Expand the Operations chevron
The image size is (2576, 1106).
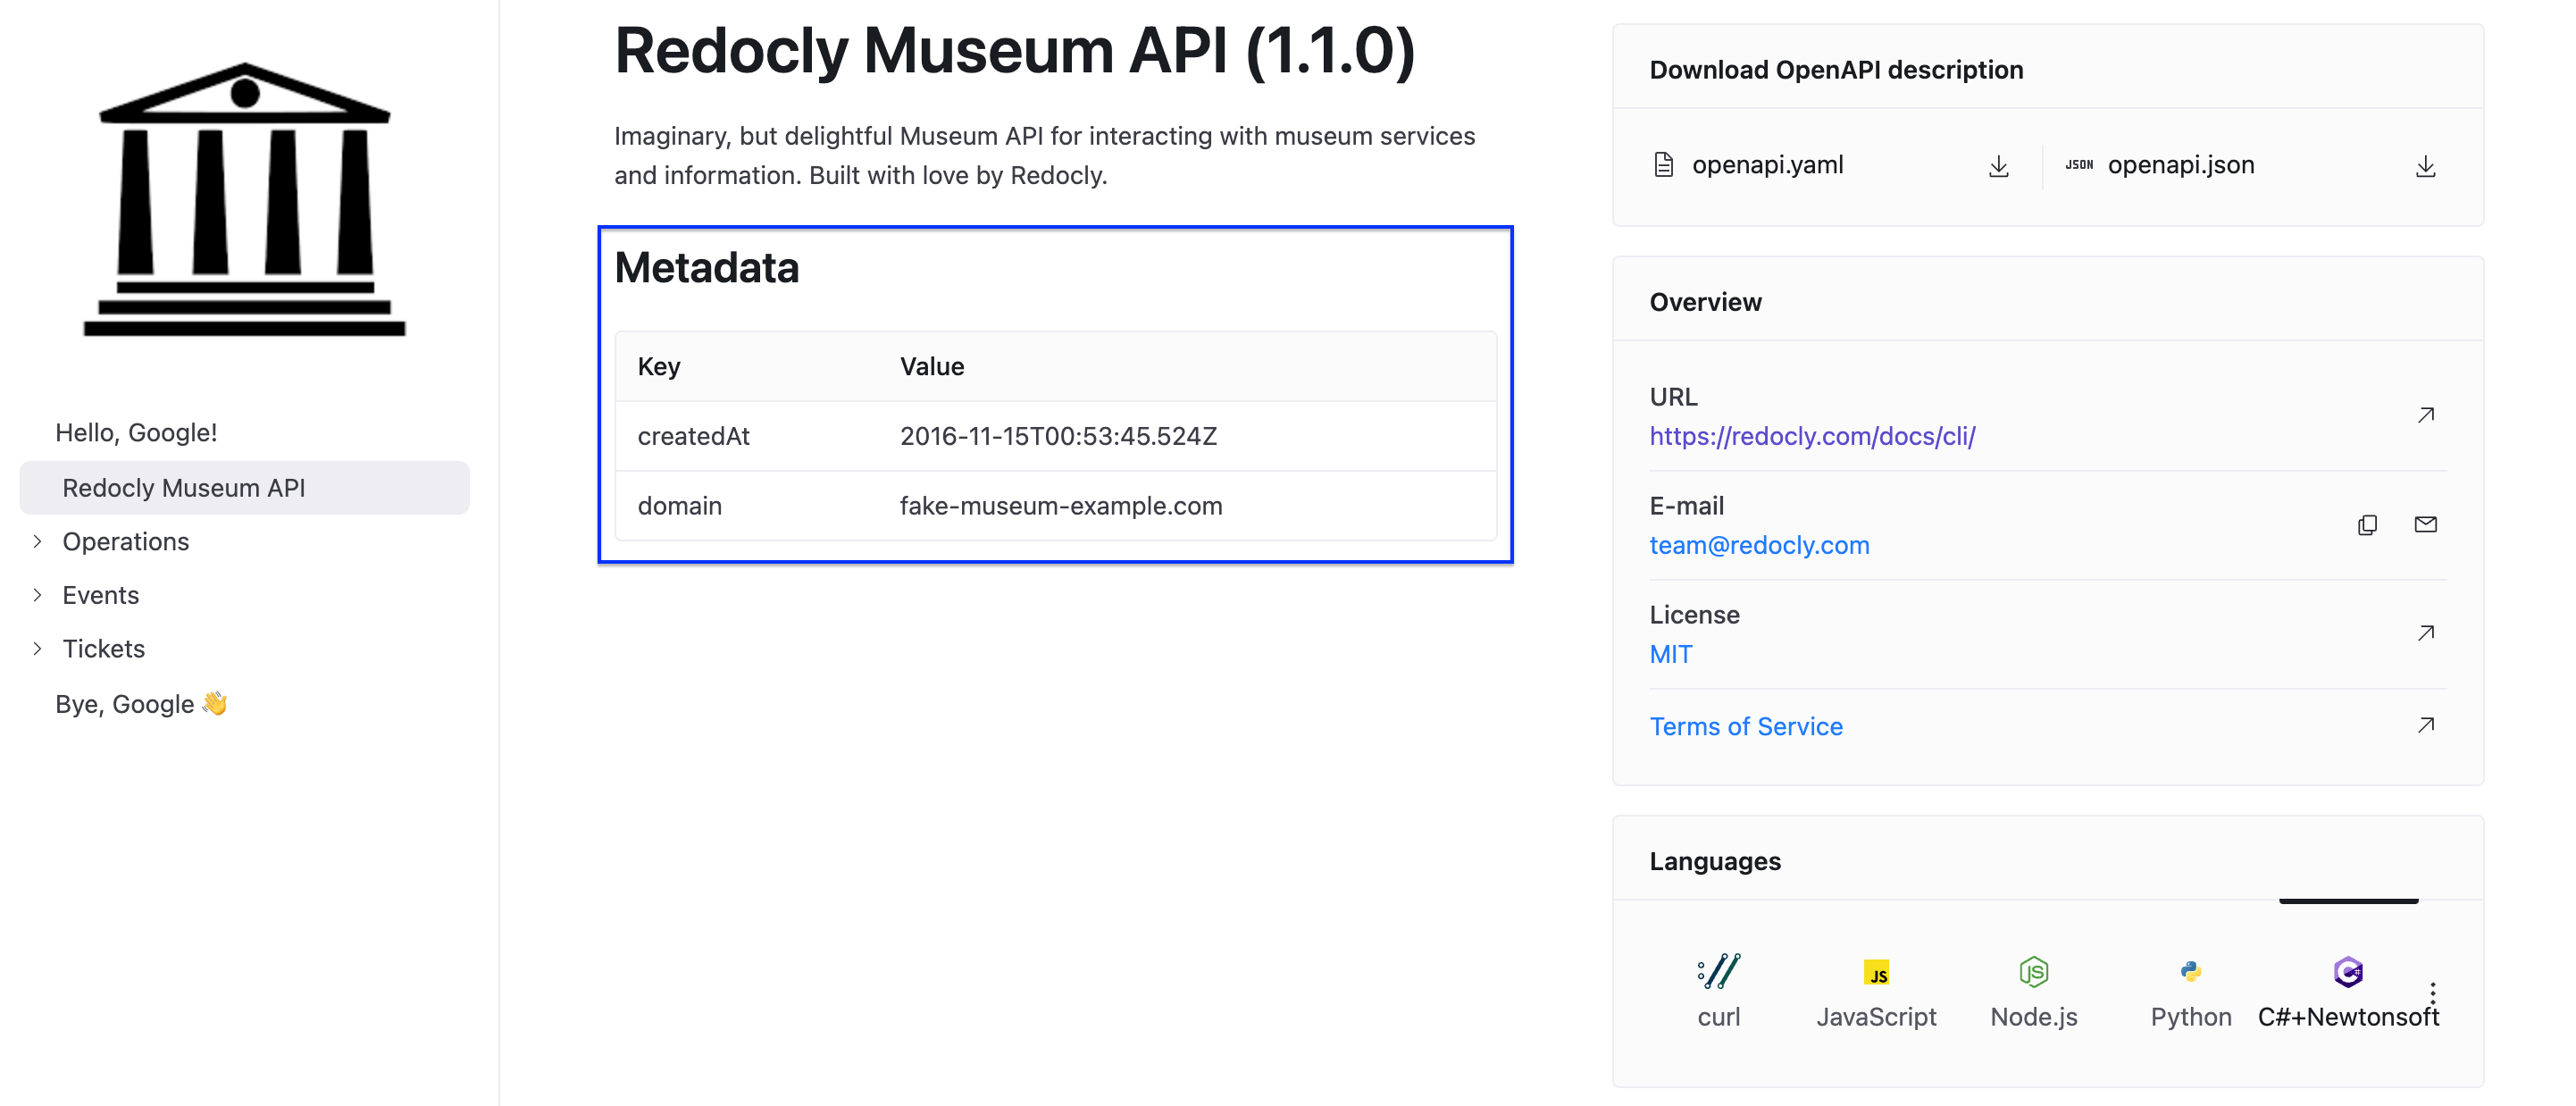(x=37, y=541)
